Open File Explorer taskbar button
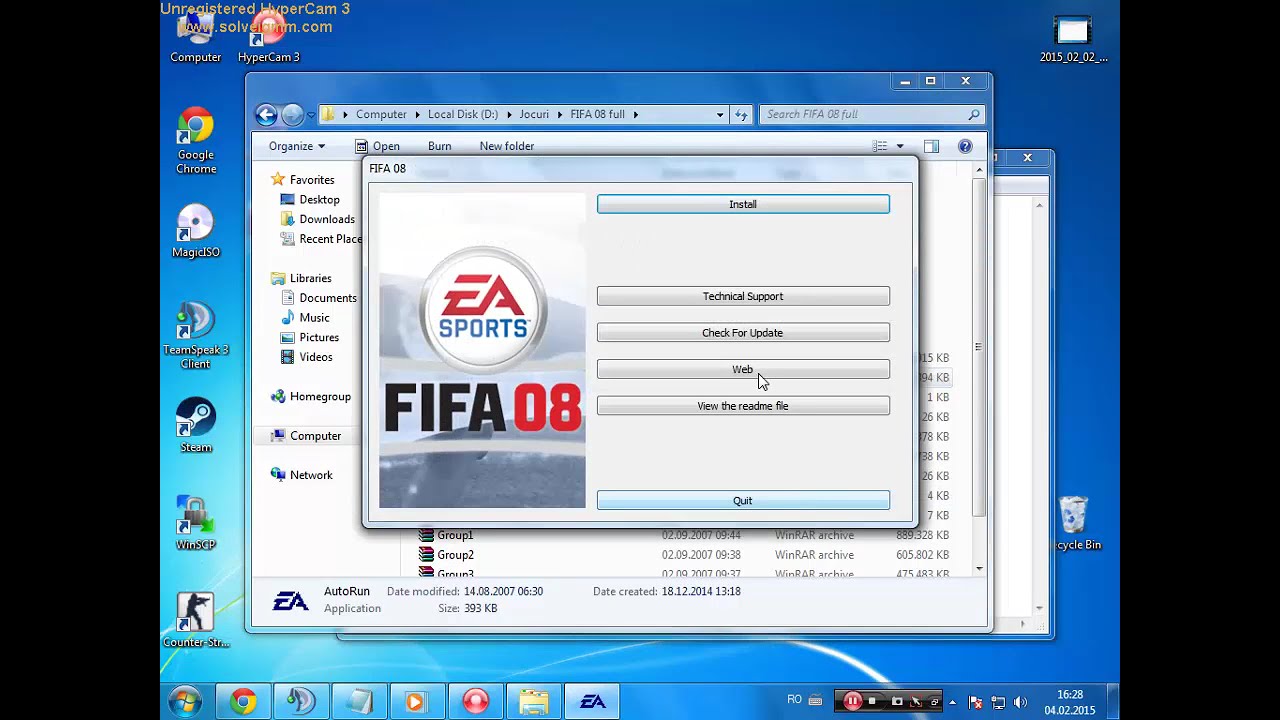The image size is (1280, 720). click(533, 702)
